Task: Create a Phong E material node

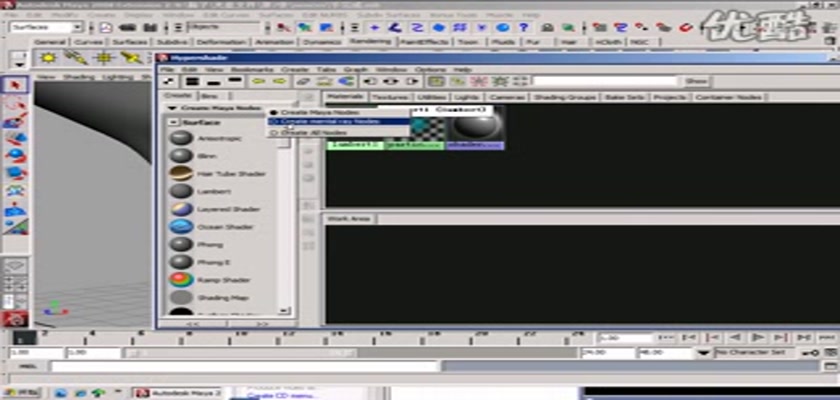Action: (x=181, y=262)
